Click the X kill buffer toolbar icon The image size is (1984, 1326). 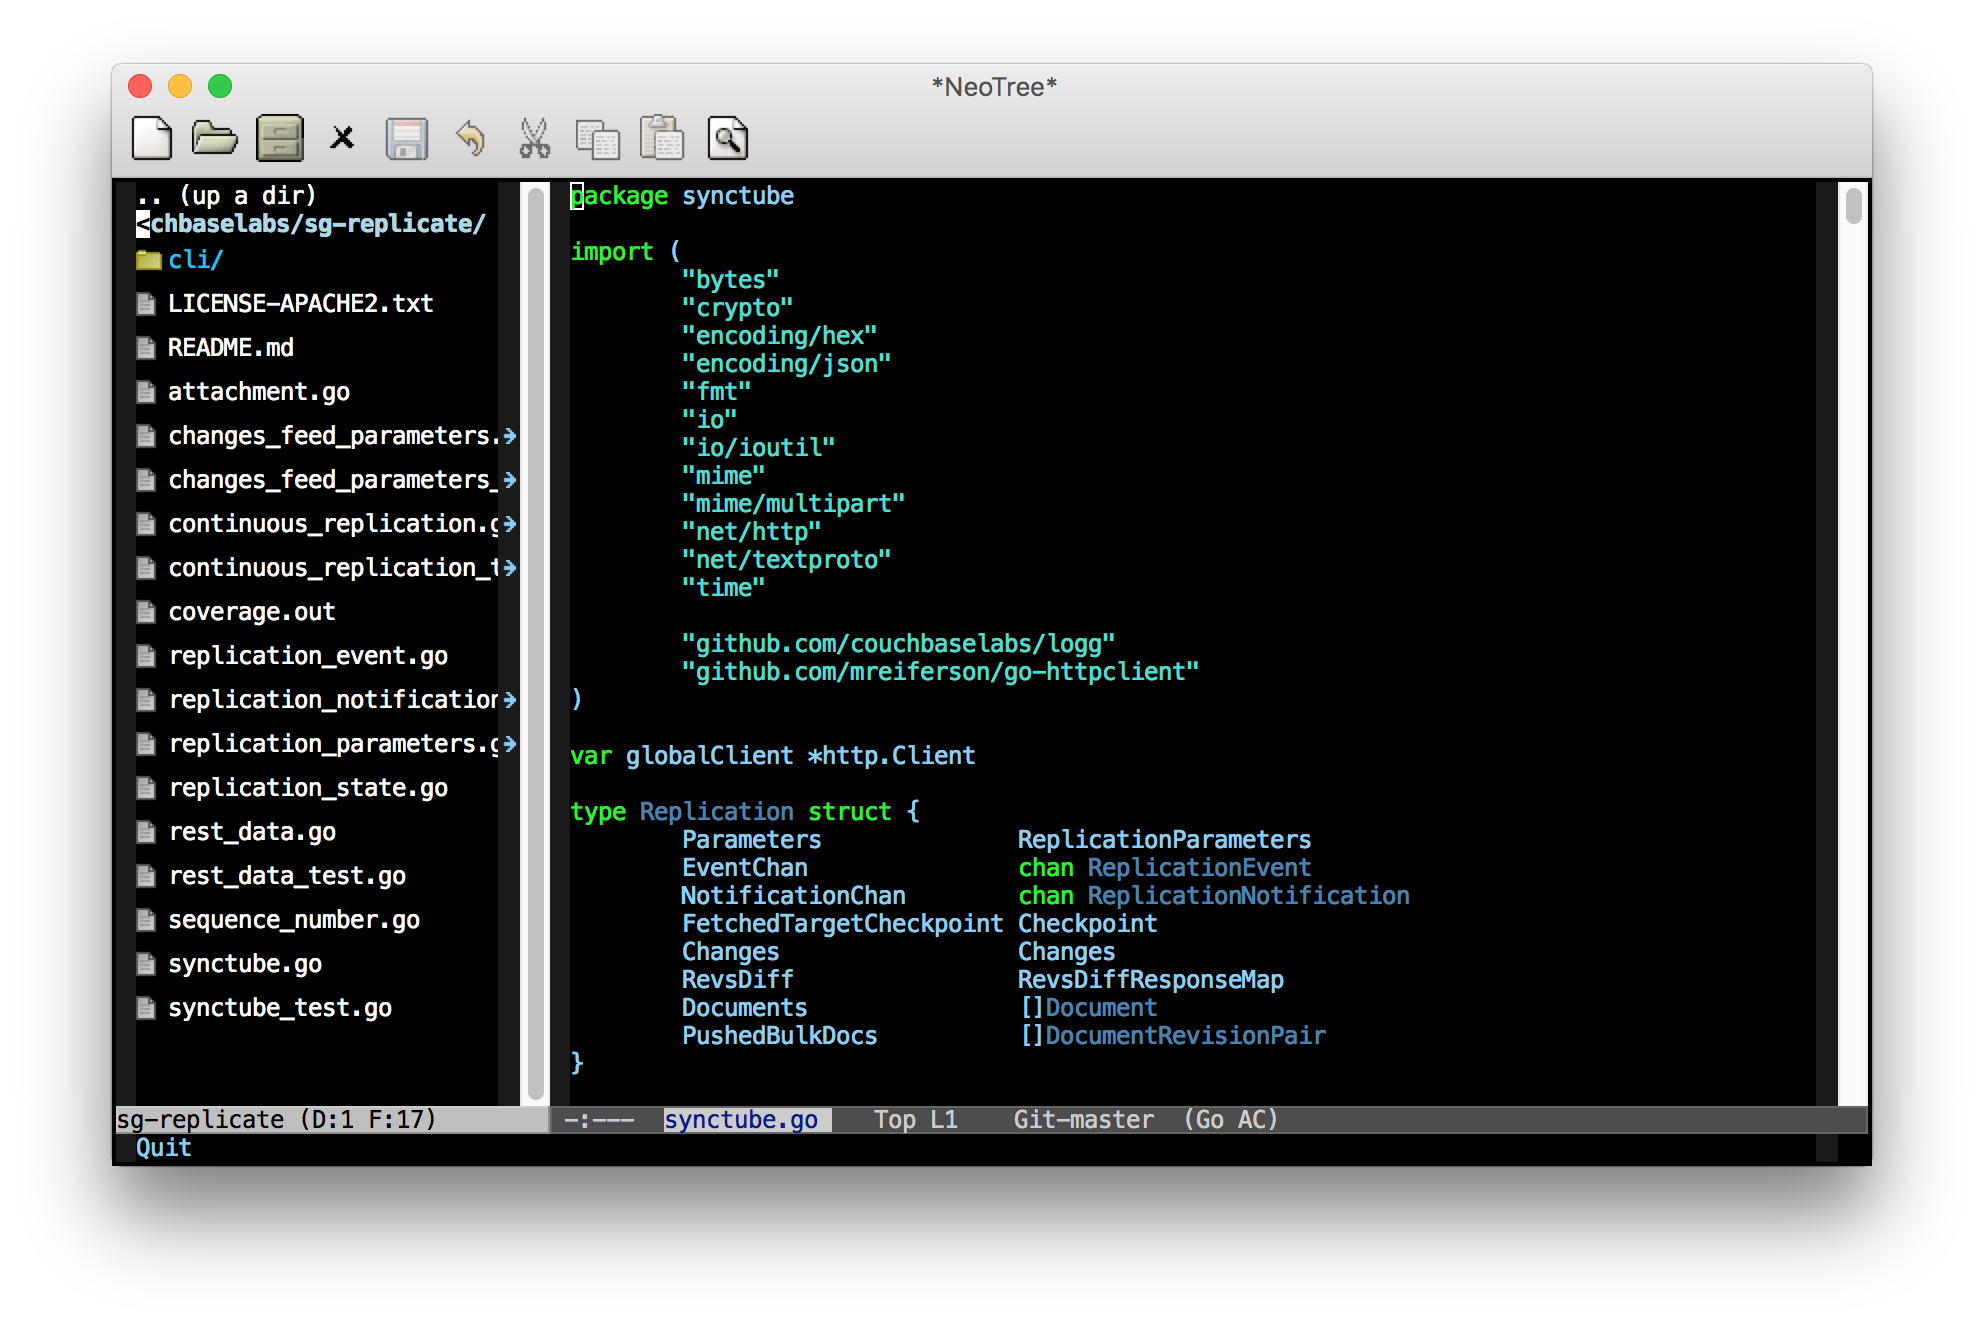342,138
